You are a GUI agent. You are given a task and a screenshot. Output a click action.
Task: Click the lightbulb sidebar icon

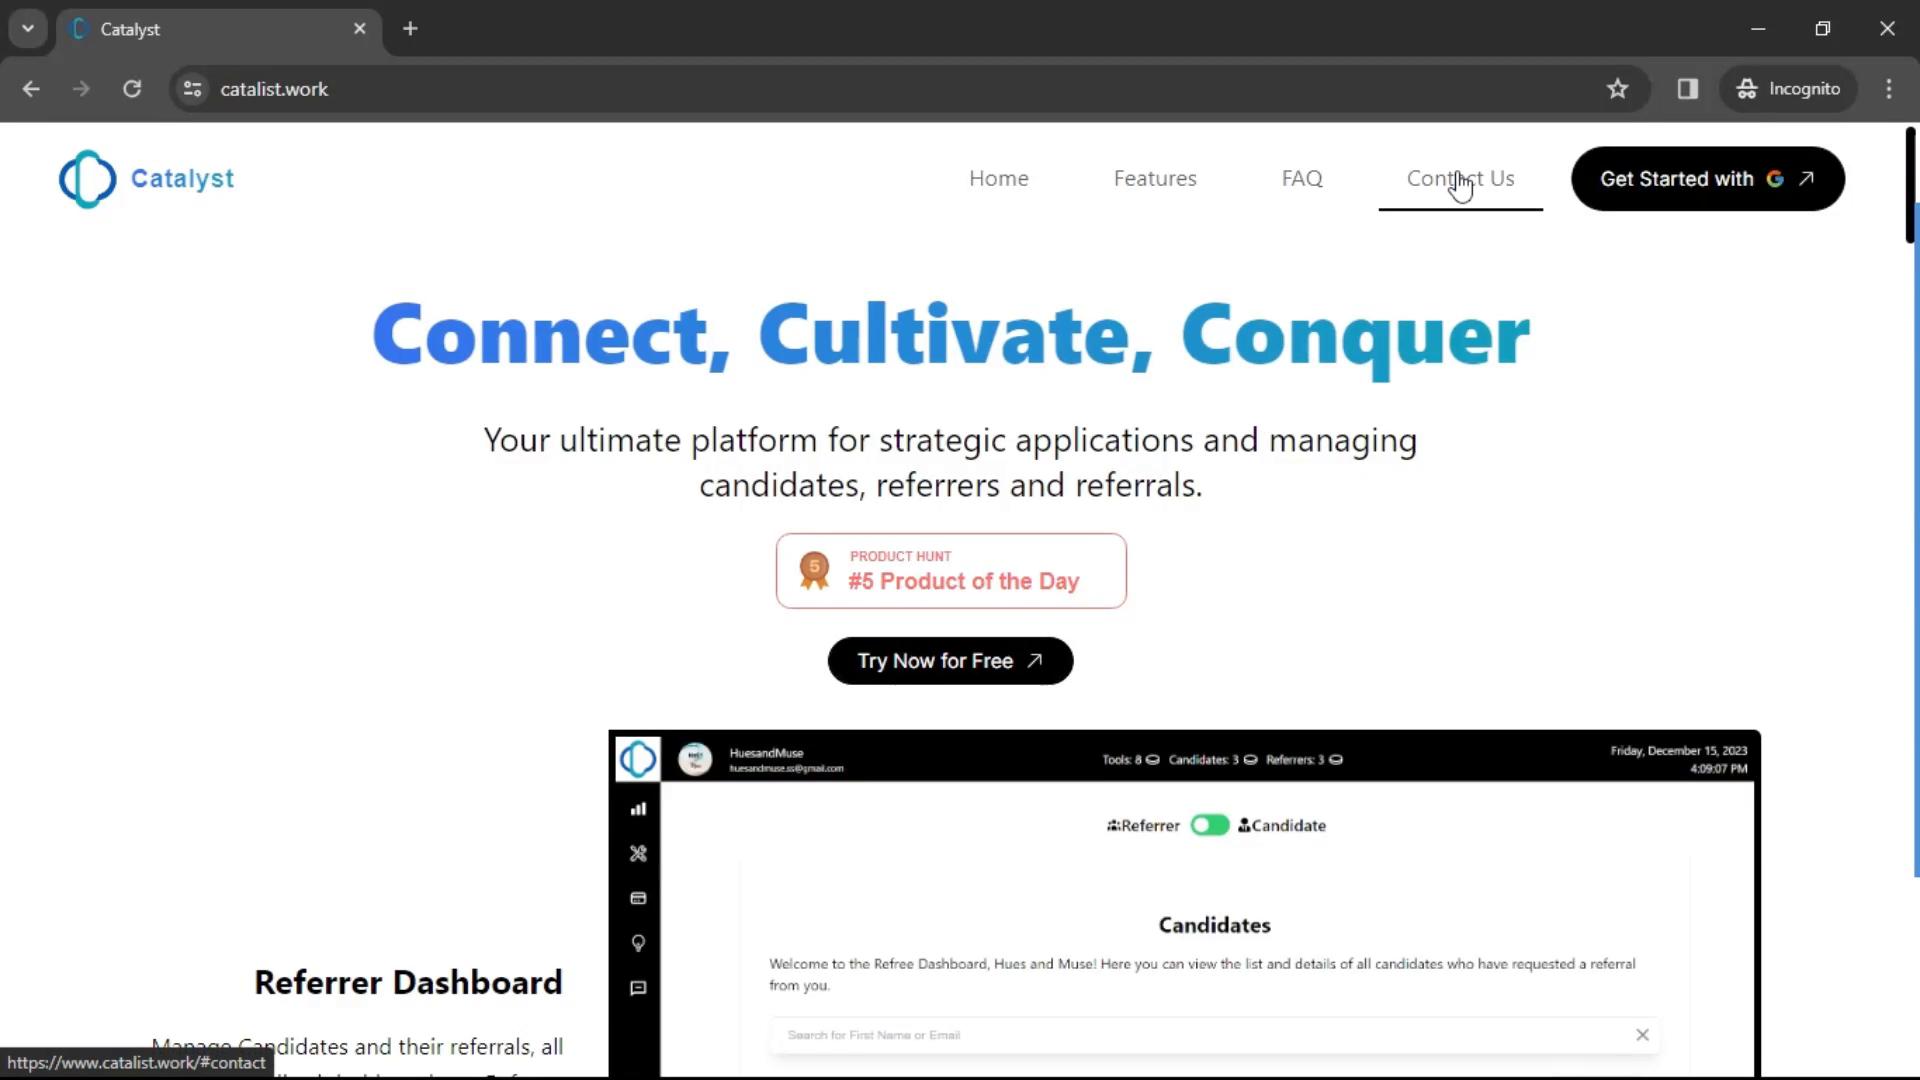pos(638,943)
